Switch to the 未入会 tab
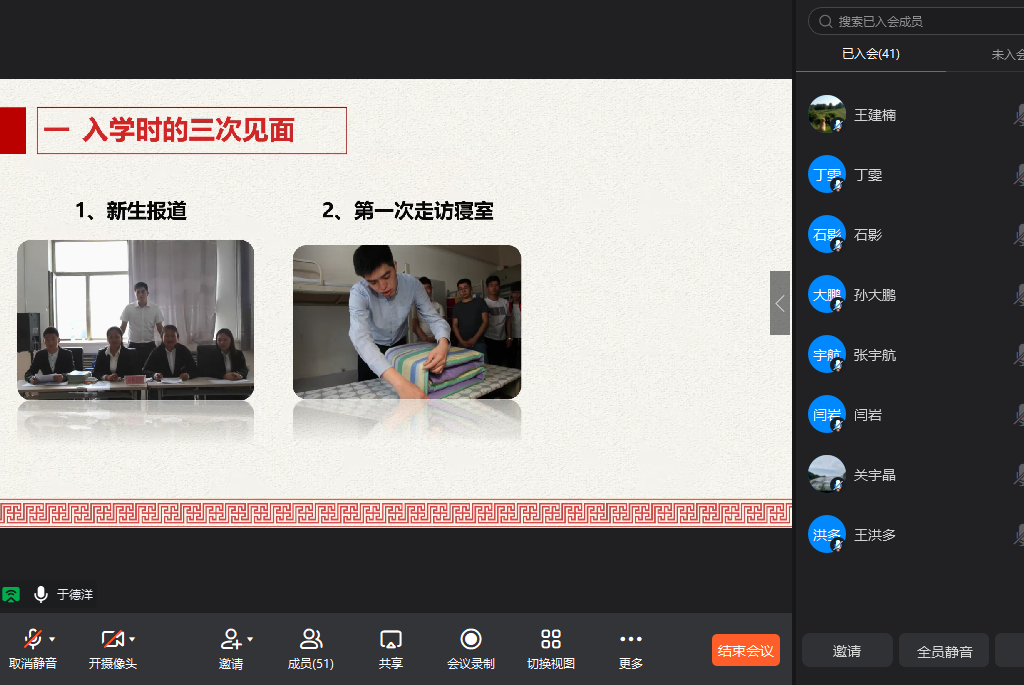Screen dimensions: 1024x685 (x=1006, y=54)
